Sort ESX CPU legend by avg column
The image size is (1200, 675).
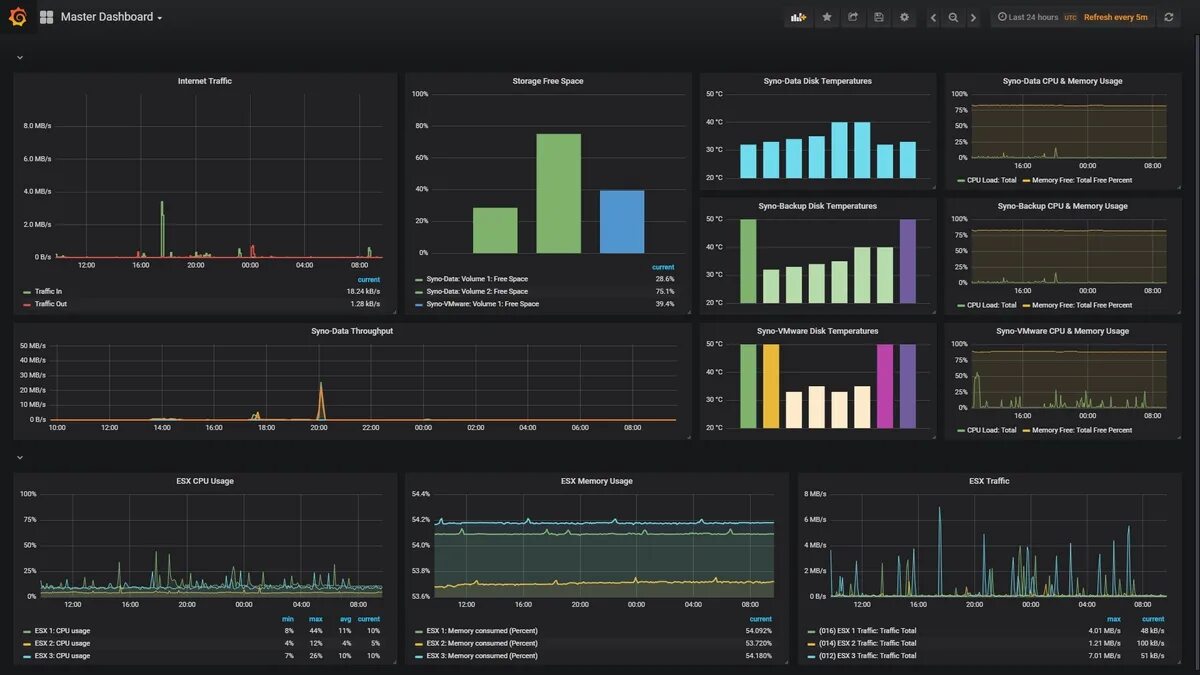(x=345, y=619)
